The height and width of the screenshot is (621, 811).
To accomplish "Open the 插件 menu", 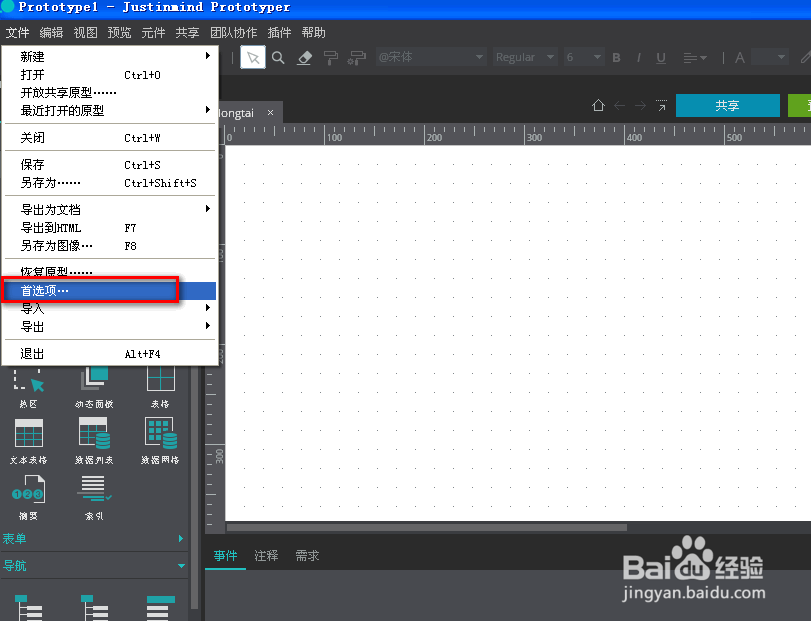I will pos(279,33).
